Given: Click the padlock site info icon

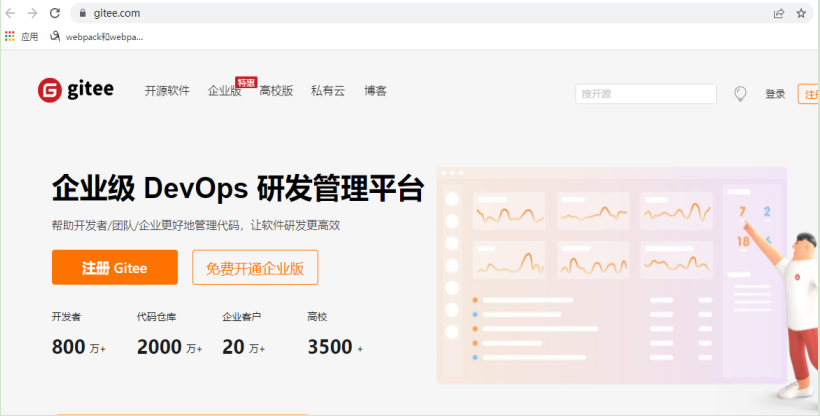Looking at the screenshot, I should coord(82,14).
